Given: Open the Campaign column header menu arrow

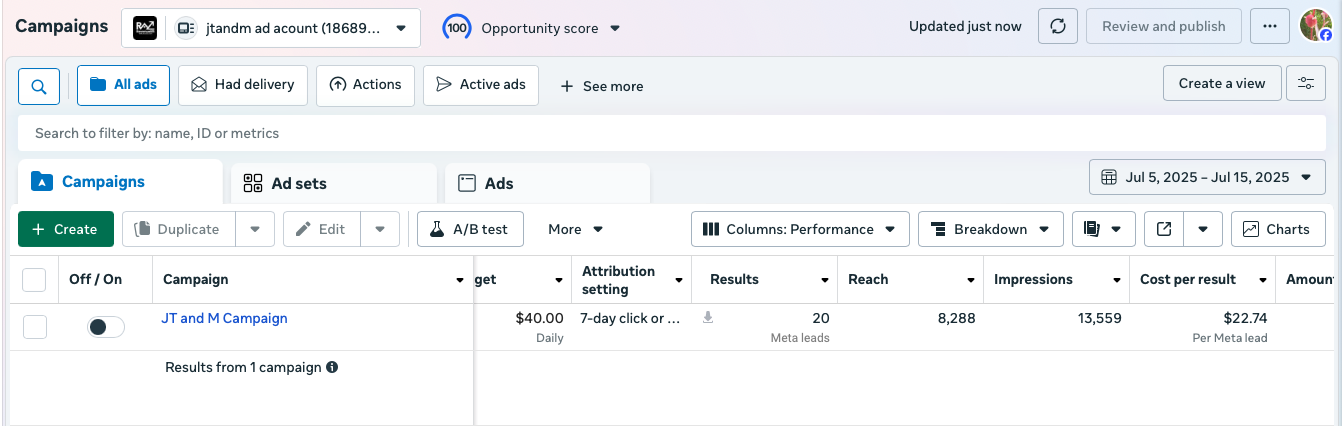Looking at the screenshot, I should [x=460, y=280].
